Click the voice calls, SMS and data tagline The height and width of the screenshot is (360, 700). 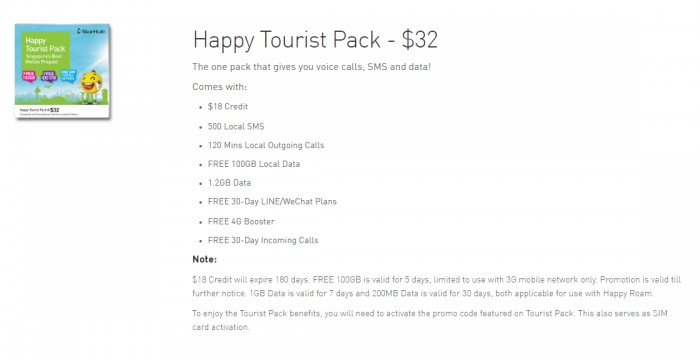pyautogui.click(x=312, y=67)
